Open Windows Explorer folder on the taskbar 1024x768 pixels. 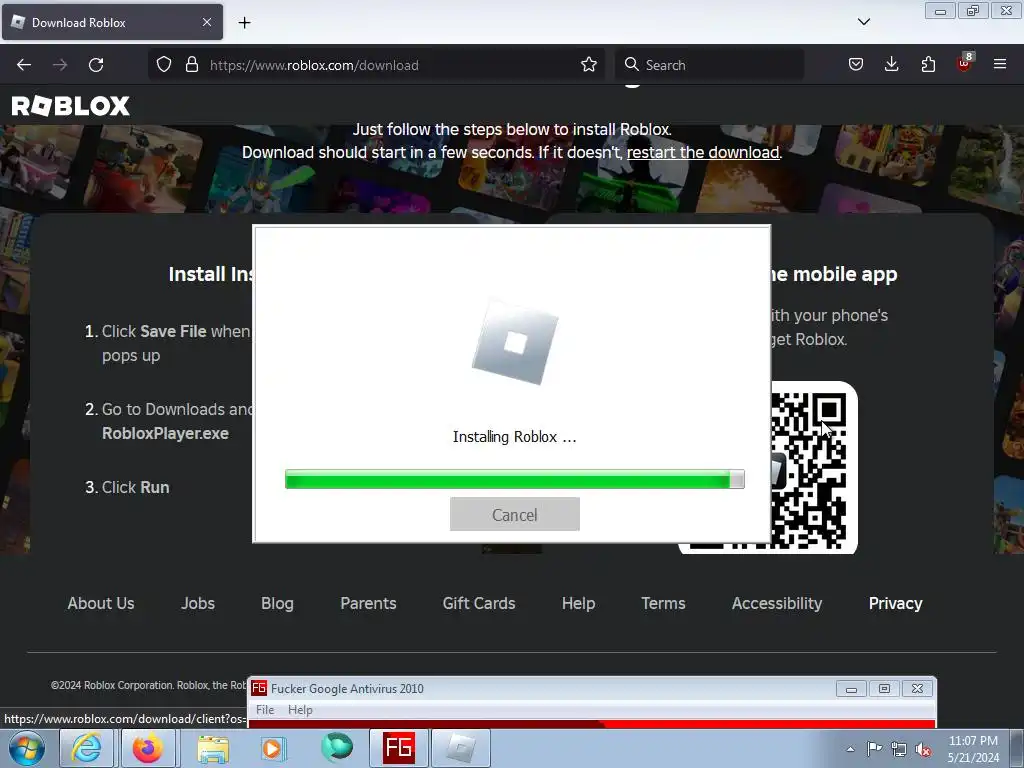(x=213, y=748)
